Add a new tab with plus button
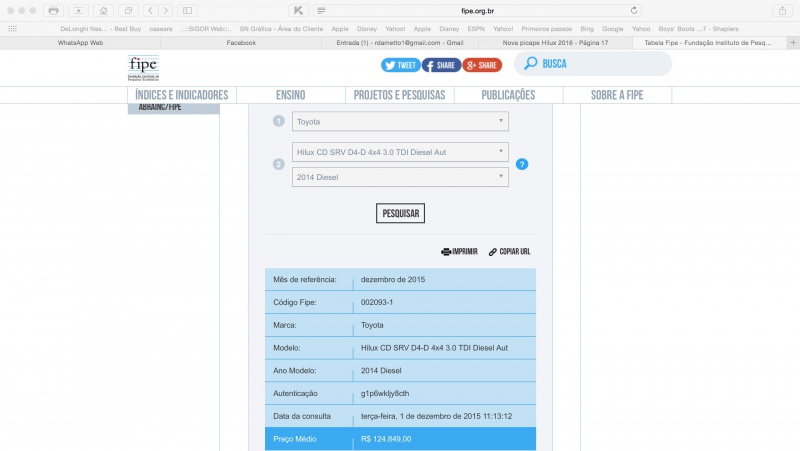 tap(793, 43)
